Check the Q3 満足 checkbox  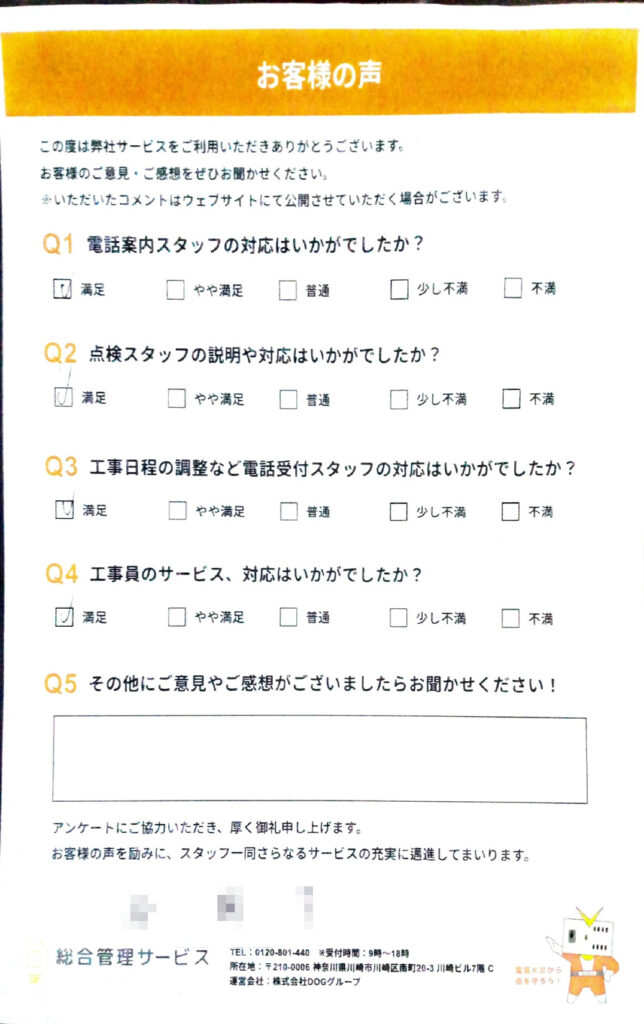(x=60, y=510)
